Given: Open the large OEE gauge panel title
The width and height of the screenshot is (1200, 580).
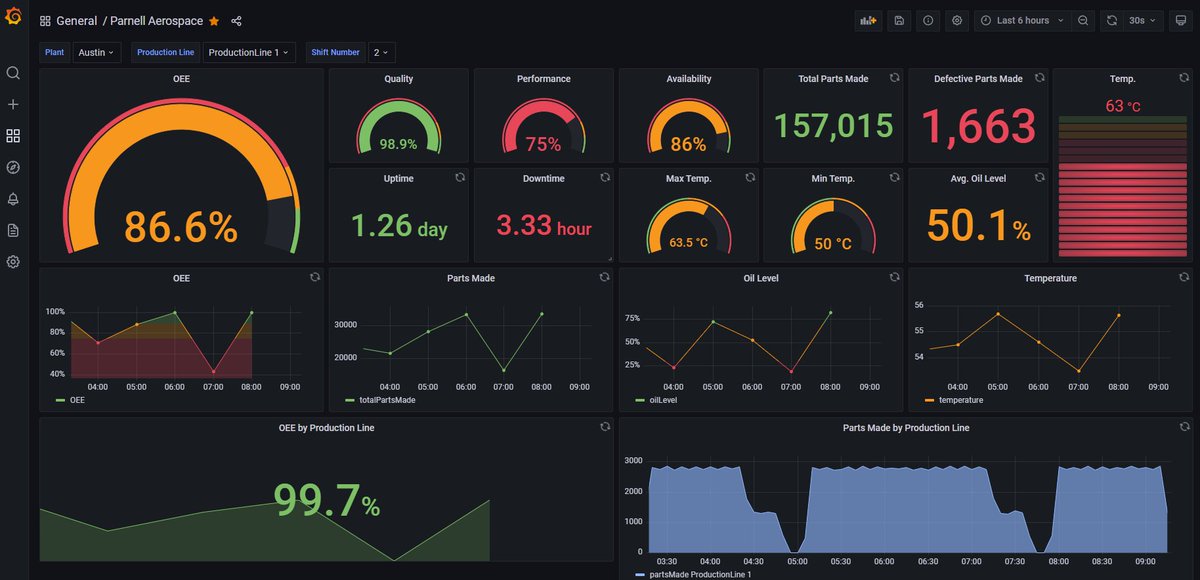Looking at the screenshot, I should [x=181, y=78].
